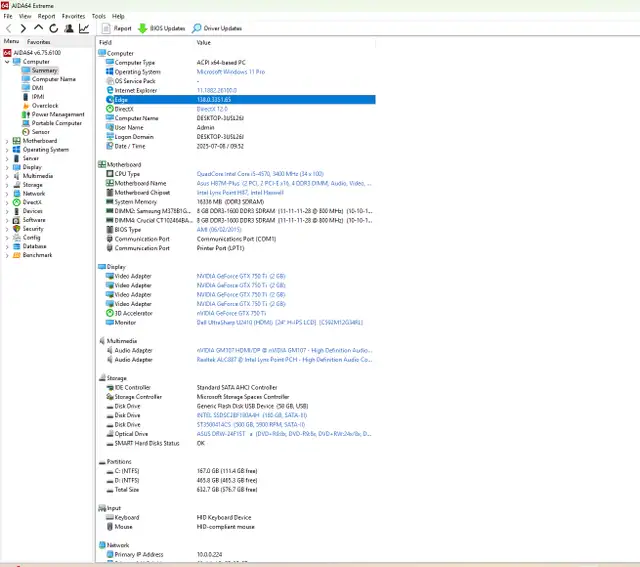
Task: Expand the Operating System tree node
Action: tap(7, 150)
